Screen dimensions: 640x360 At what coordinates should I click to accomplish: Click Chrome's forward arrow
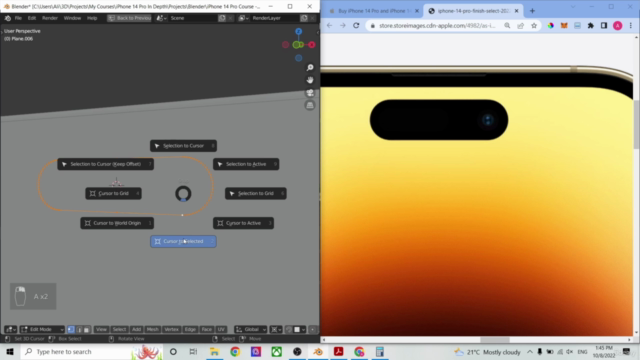343,25
